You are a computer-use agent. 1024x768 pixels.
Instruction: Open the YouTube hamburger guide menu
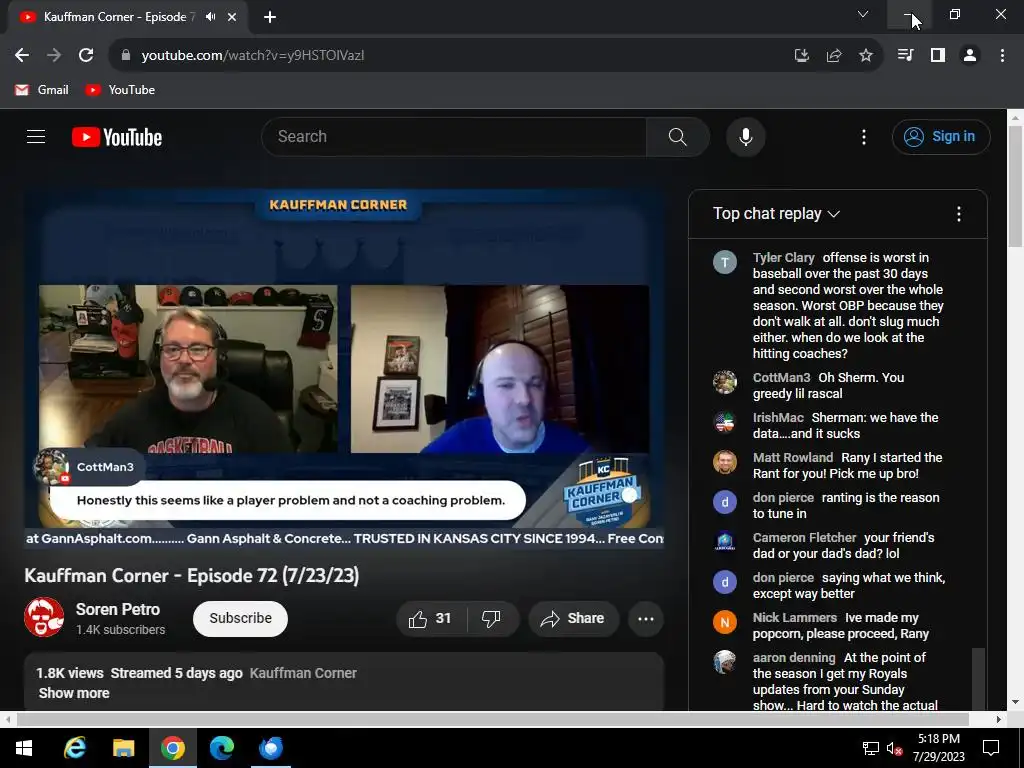(36, 136)
